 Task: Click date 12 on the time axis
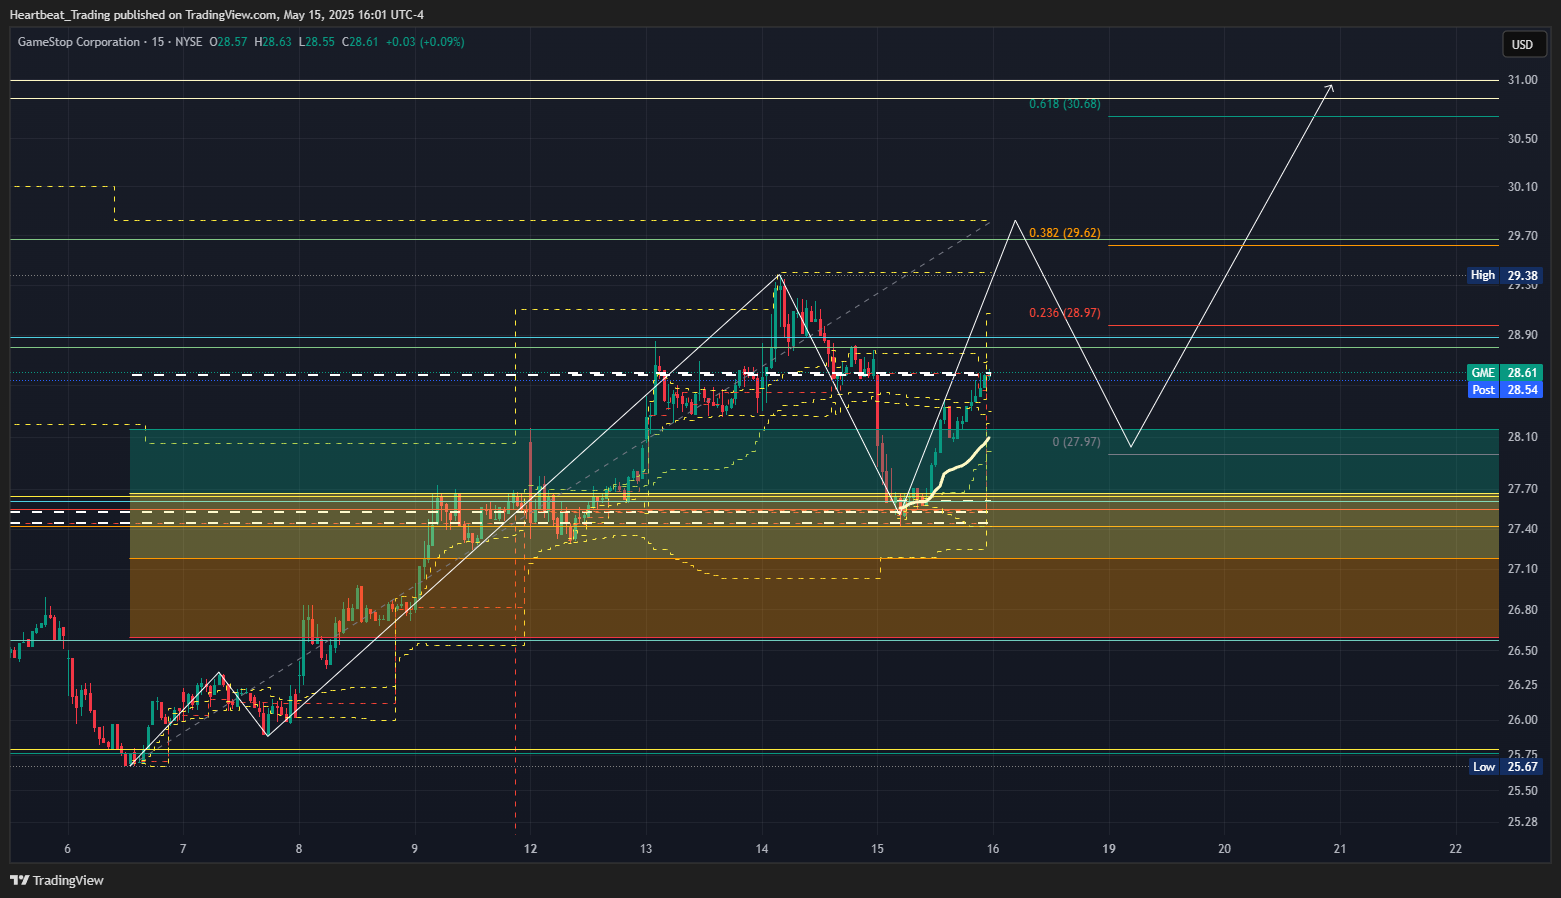pyautogui.click(x=530, y=849)
